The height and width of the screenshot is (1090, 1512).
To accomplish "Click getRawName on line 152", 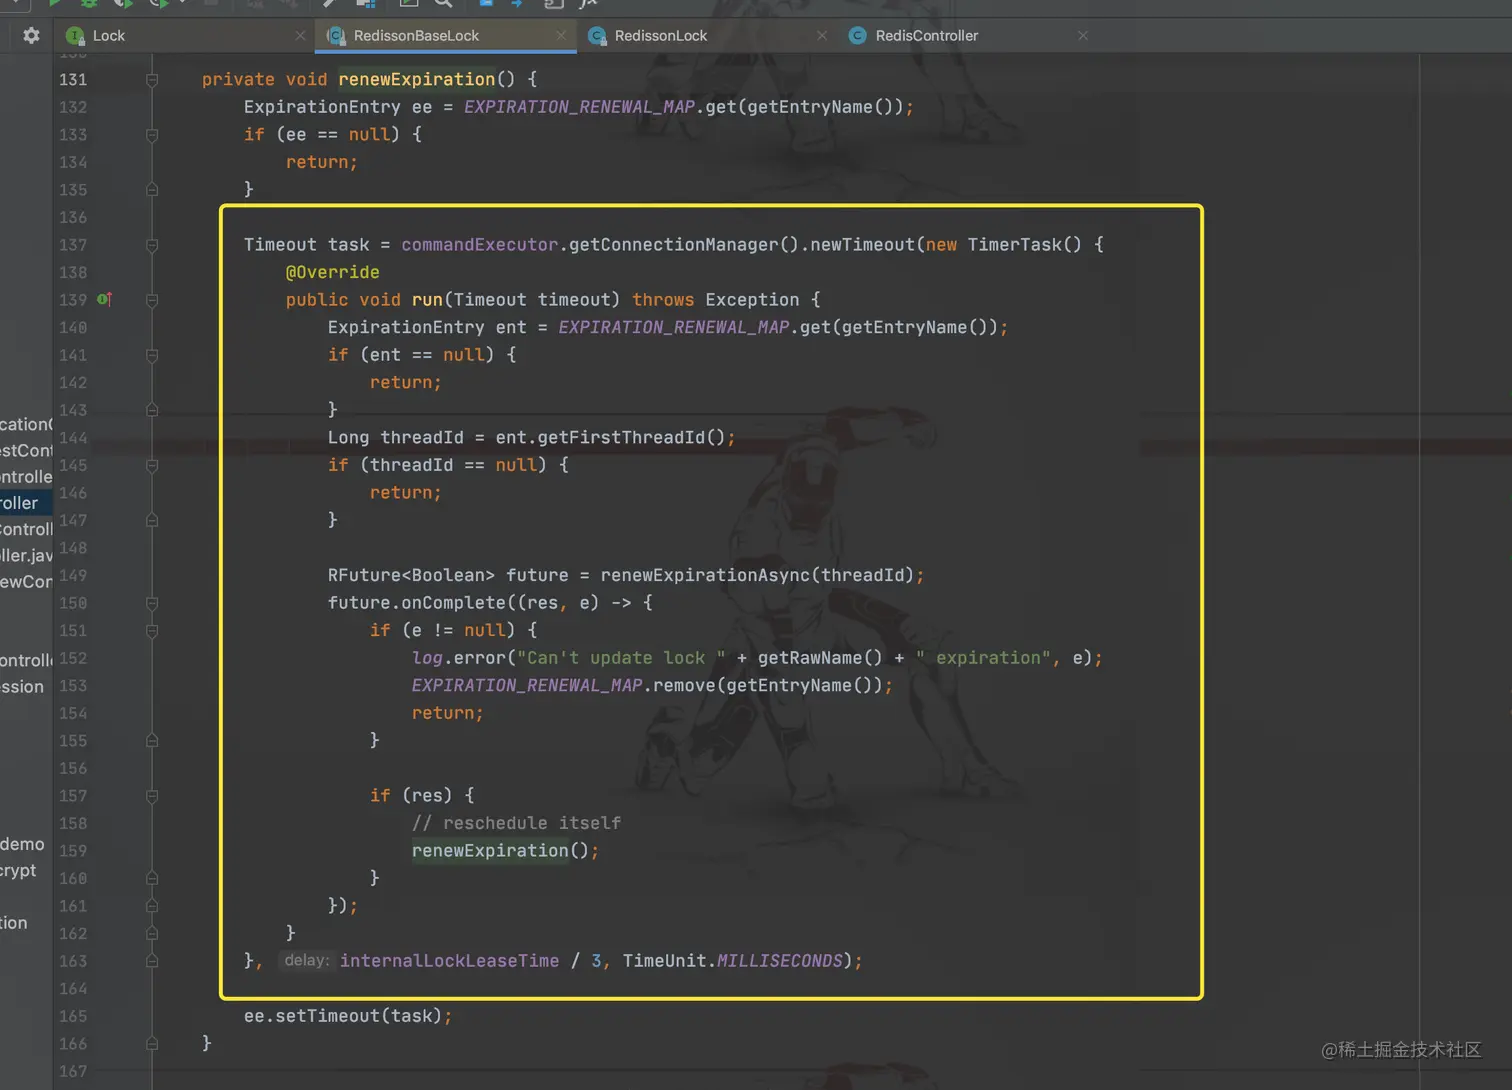I will click(x=810, y=658).
